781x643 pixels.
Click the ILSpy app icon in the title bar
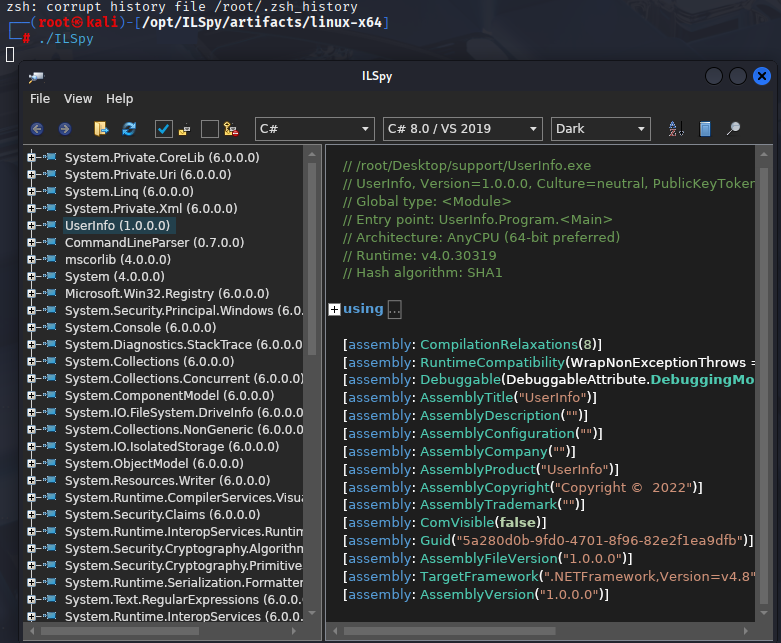tap(36, 76)
